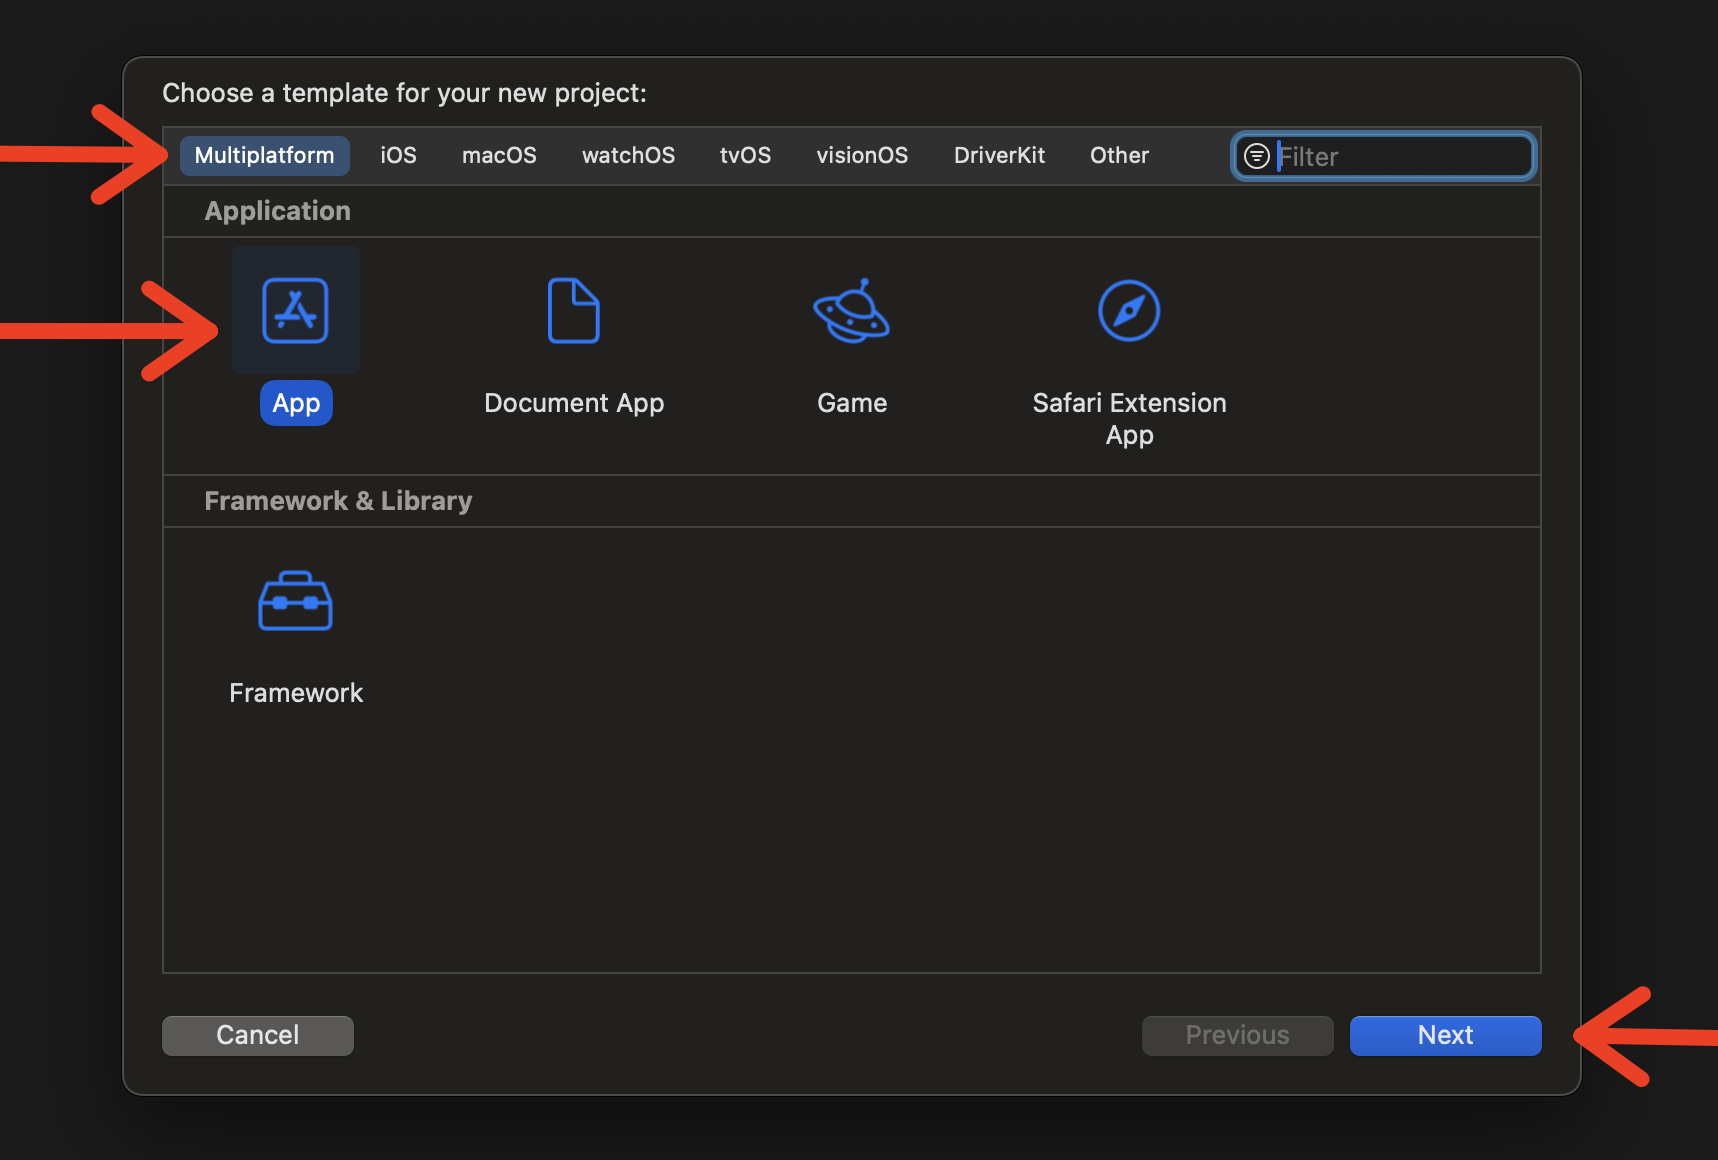Select the tvOS tab
The image size is (1718, 1160).
click(x=745, y=155)
